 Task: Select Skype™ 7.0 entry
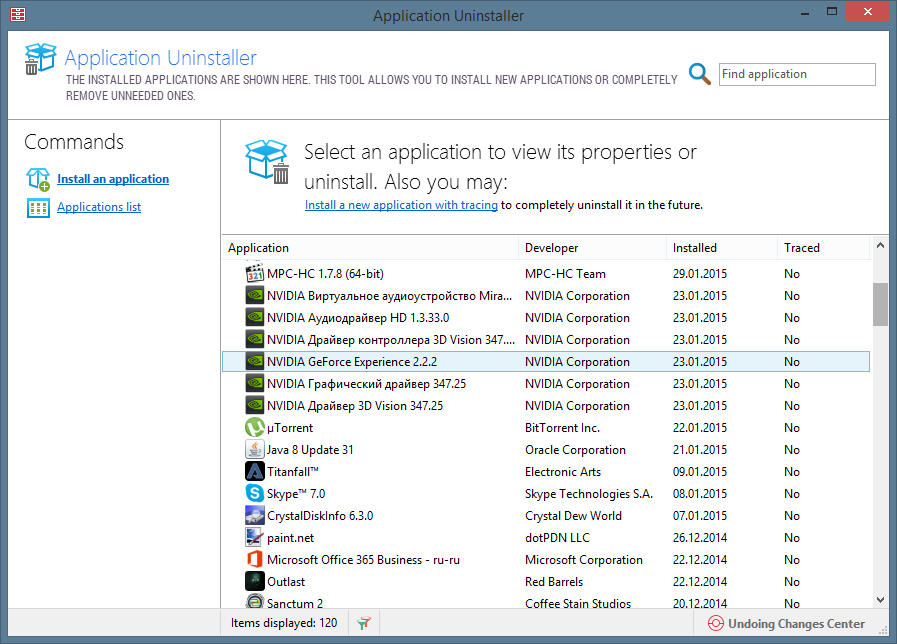(546, 493)
